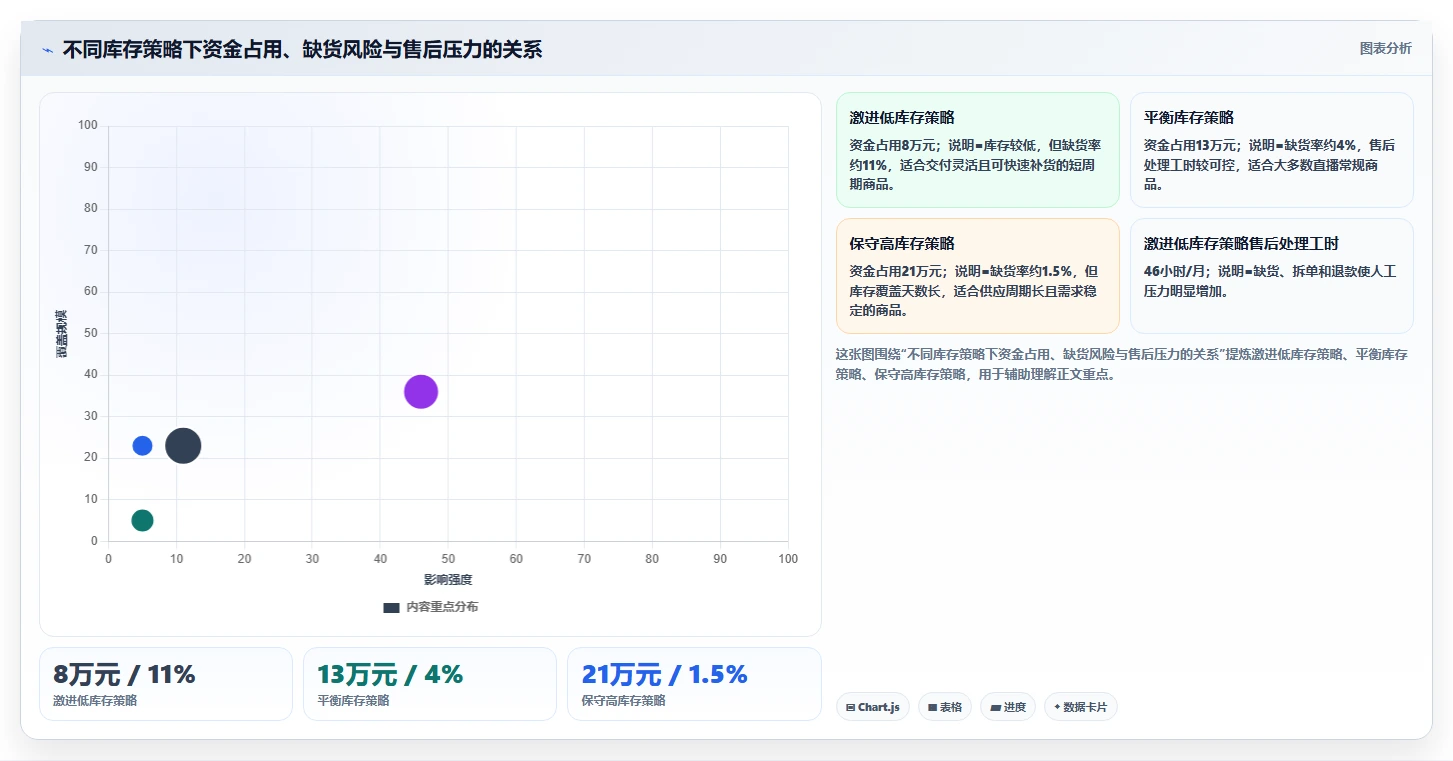
Task: Click the 保守高库存策略 caption under 21万元
Action: point(623,701)
